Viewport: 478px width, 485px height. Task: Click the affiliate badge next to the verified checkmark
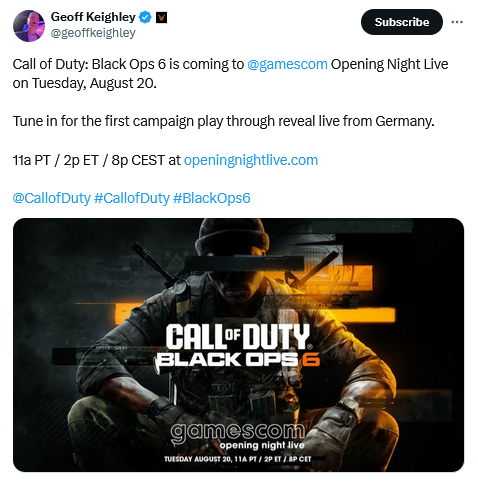tap(161, 18)
